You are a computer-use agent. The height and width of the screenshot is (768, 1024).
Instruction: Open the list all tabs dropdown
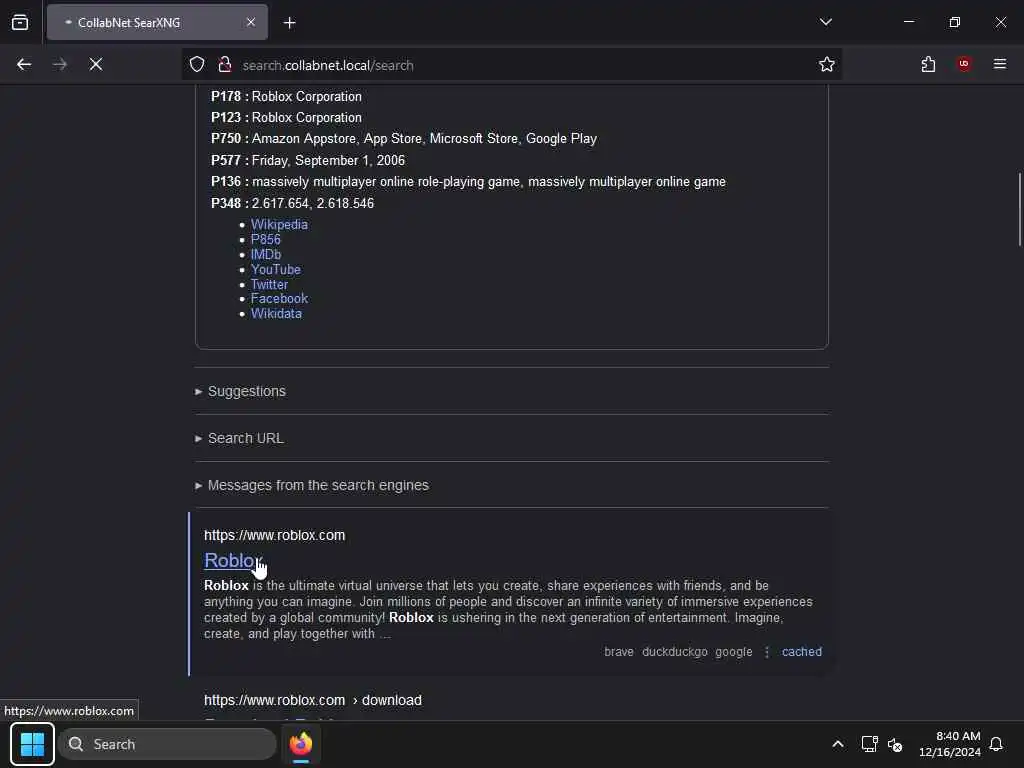click(826, 22)
